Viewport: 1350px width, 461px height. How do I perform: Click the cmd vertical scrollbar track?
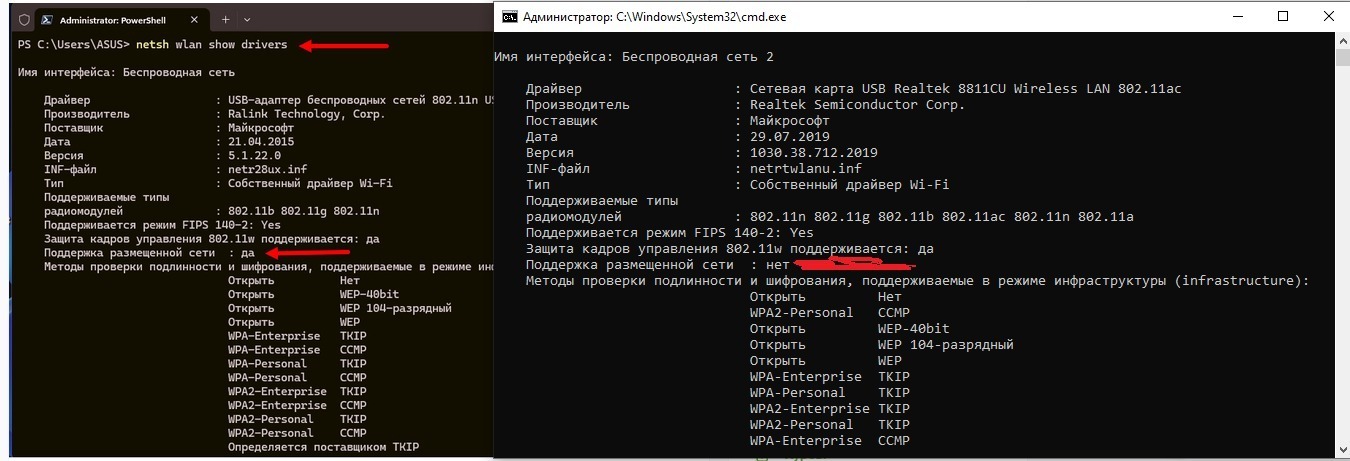click(1342, 250)
